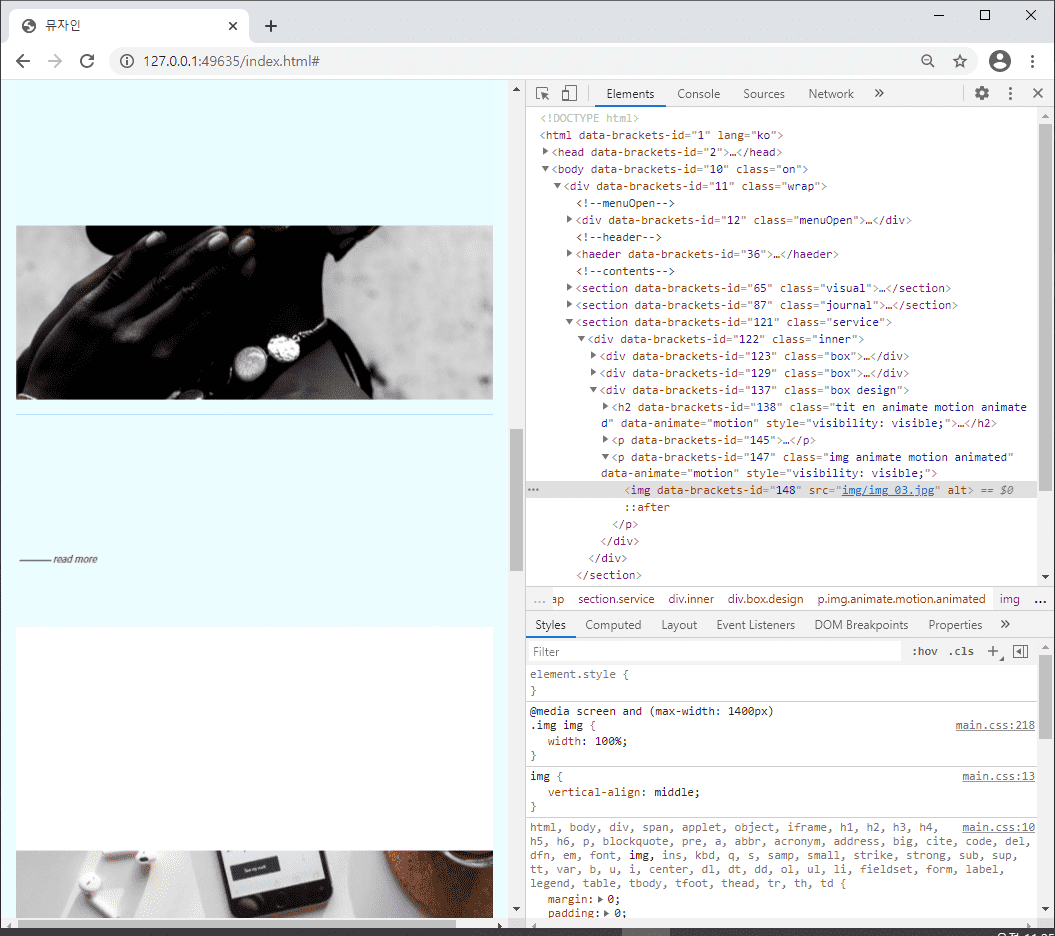Switch to the Console panel
The image size is (1055, 936).
[698, 94]
